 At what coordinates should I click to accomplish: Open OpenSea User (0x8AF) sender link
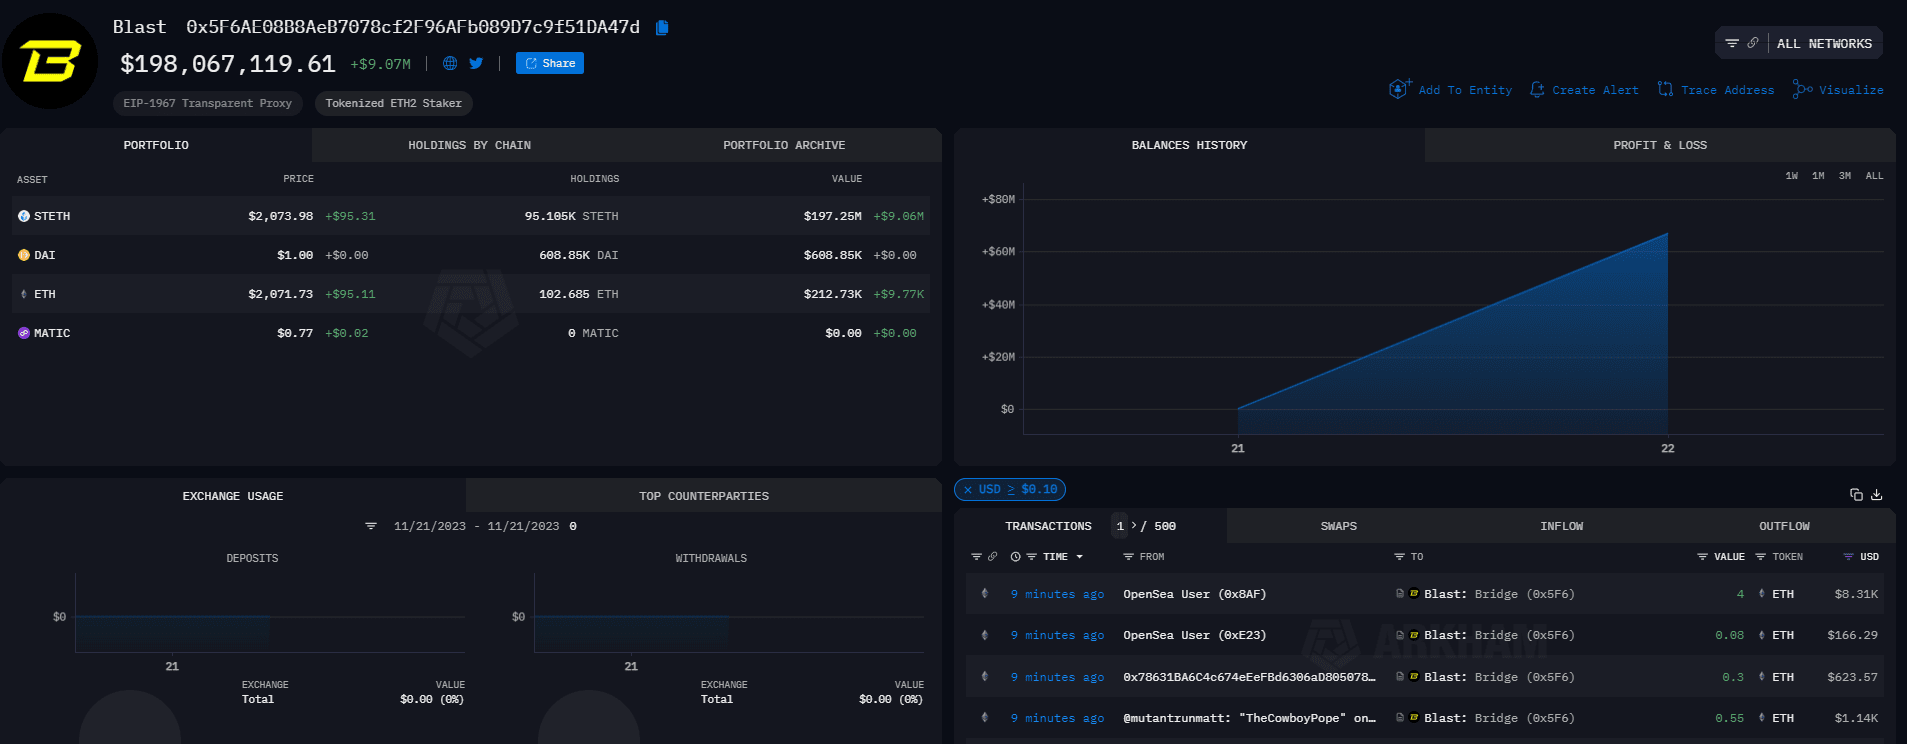pyautogui.click(x=1194, y=594)
